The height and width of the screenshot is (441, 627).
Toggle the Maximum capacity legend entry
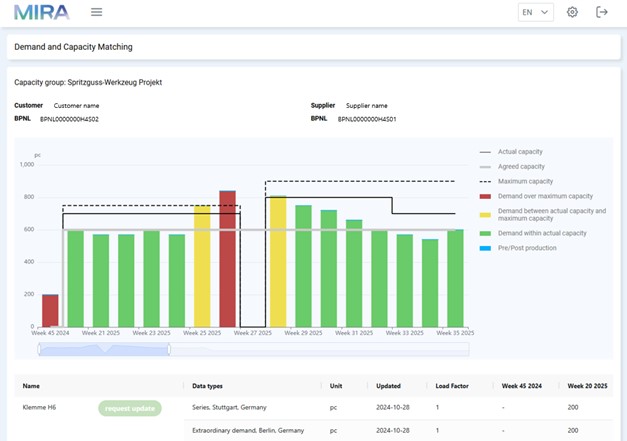516,182
